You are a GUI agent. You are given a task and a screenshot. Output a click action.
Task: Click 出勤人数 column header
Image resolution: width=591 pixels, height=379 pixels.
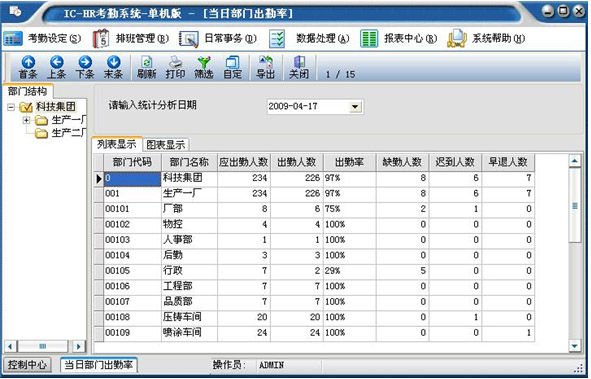click(x=297, y=162)
